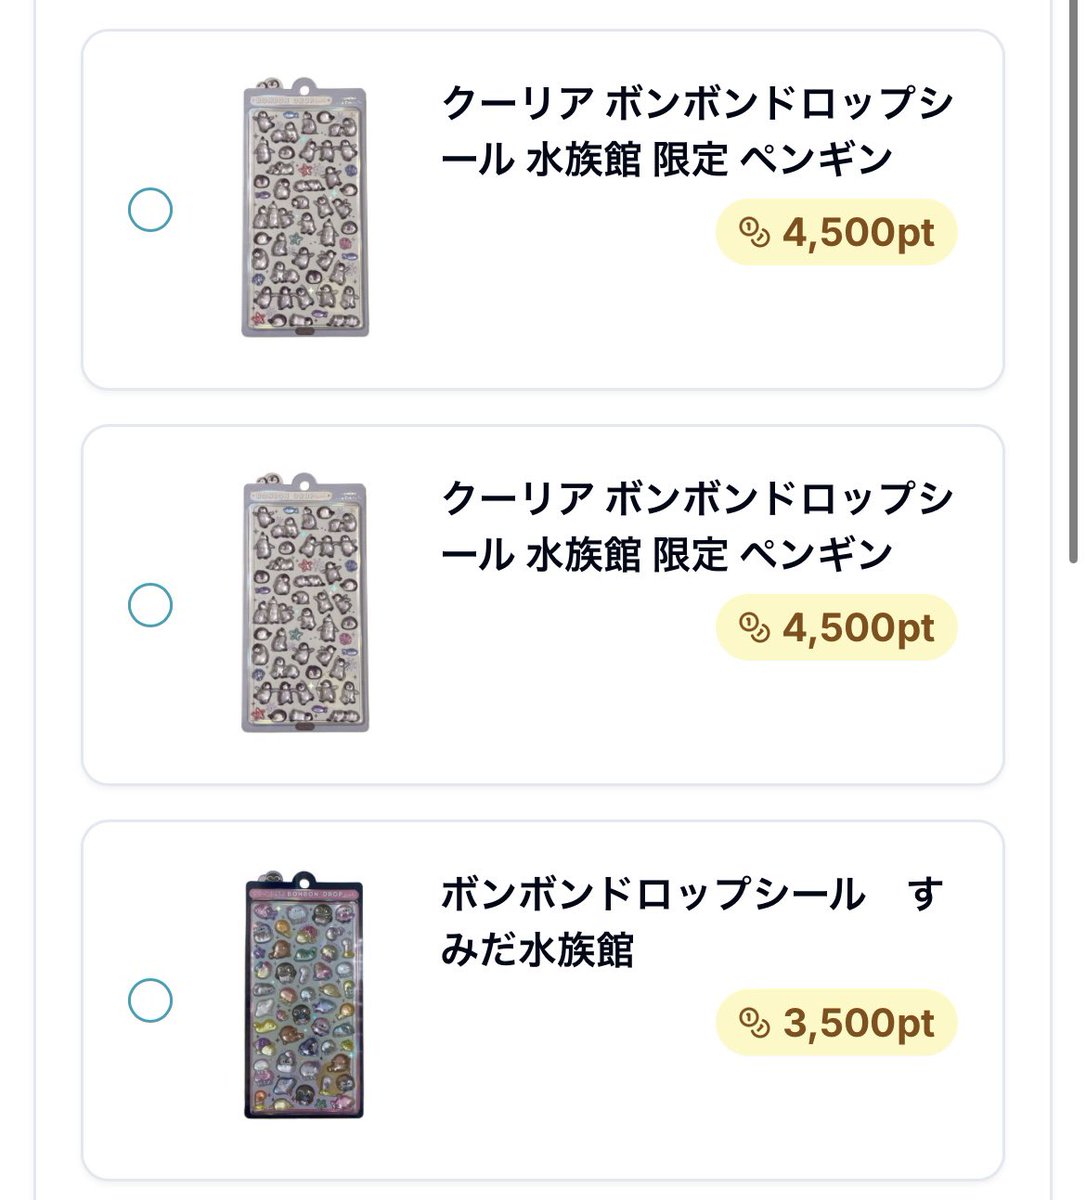The width and height of the screenshot is (1086, 1200).
Task: Tap the 3,500pt price badge
Action: click(x=837, y=1023)
